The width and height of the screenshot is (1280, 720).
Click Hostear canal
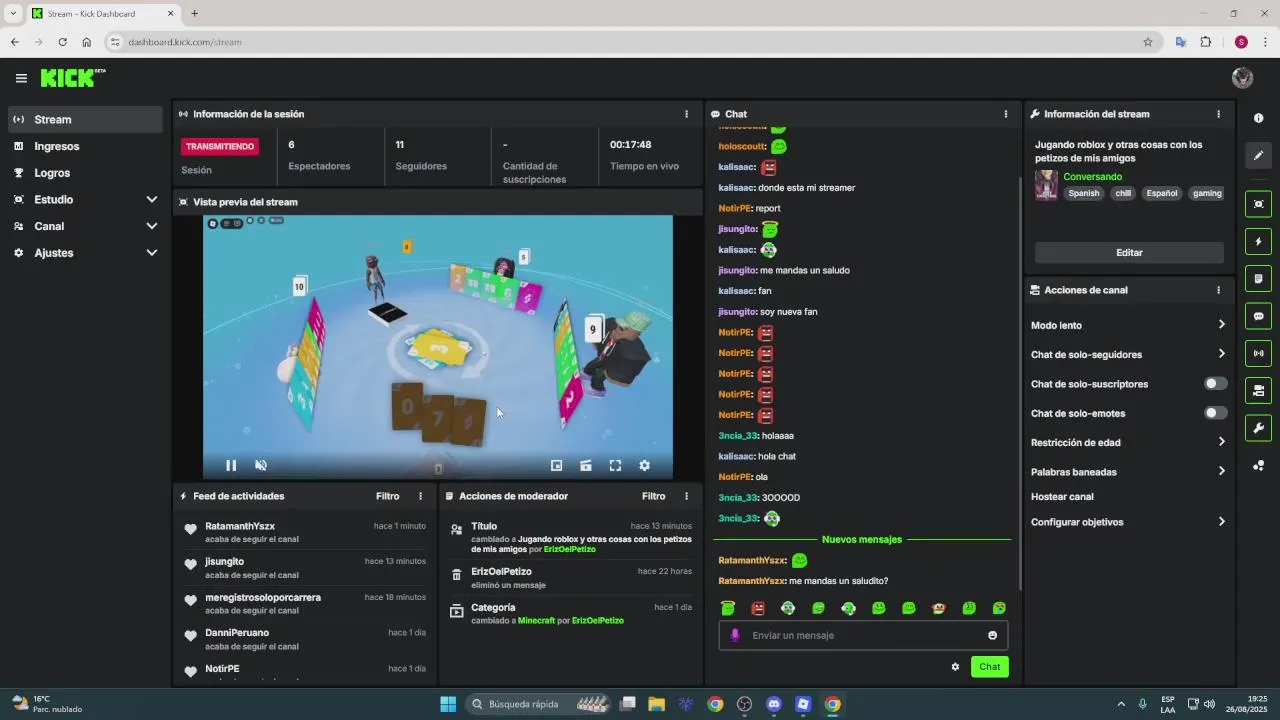[1062, 497]
